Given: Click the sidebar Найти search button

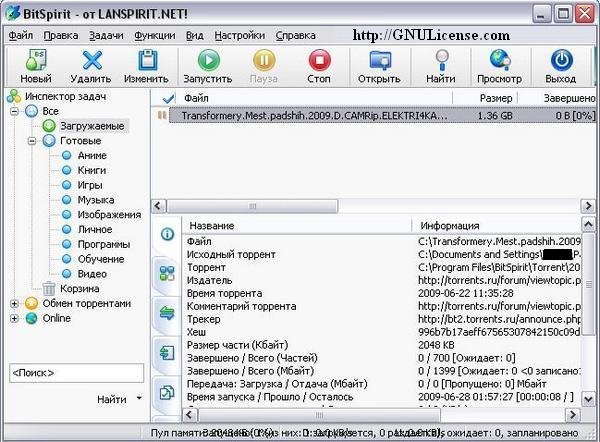Looking at the screenshot, I should 111,399.
